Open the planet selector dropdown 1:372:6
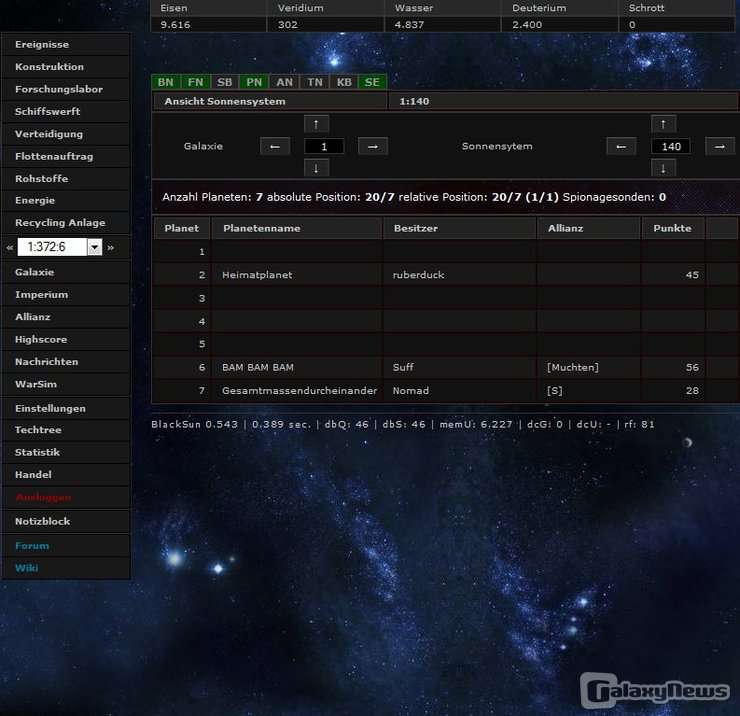740x716 pixels. (x=59, y=247)
